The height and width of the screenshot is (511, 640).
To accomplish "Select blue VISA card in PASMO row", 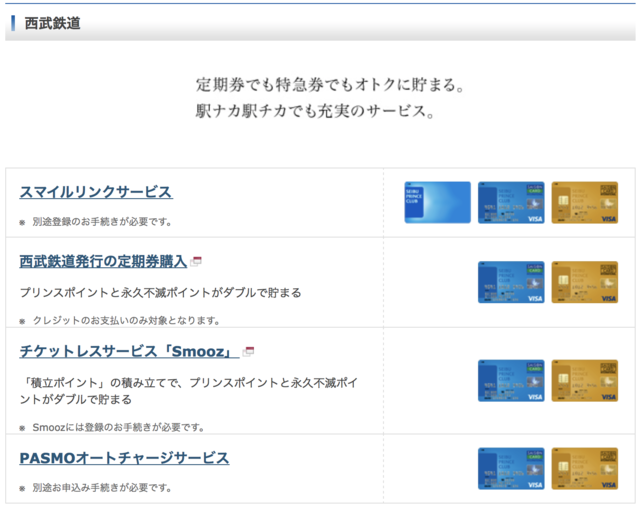I will point(511,469).
